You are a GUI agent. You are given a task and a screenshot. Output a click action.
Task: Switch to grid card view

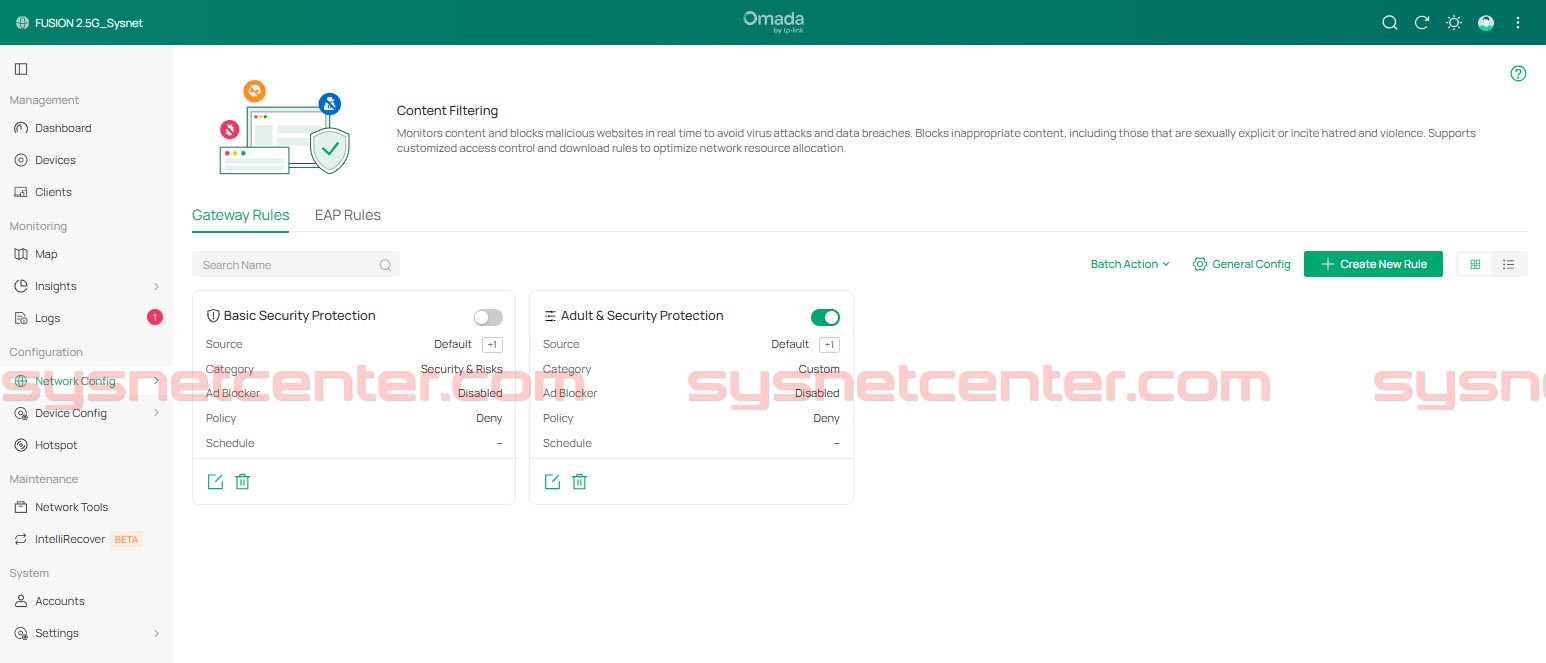tap(1475, 264)
